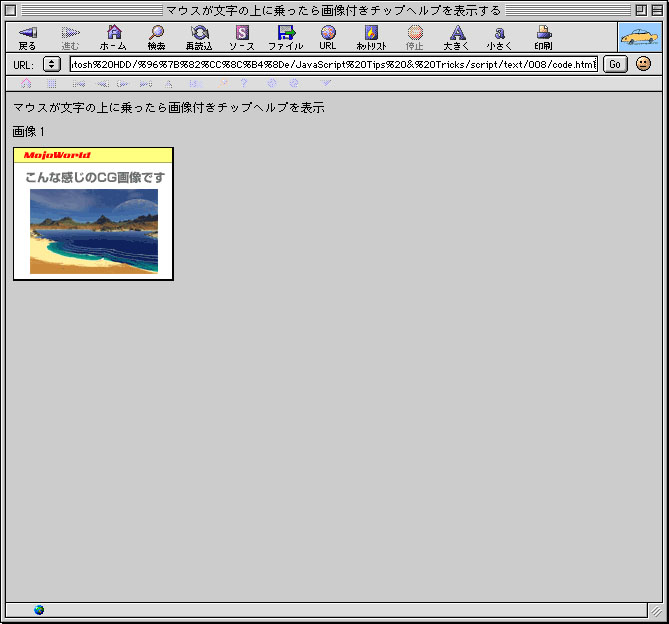Open the URL history popup stepper

coord(52,64)
